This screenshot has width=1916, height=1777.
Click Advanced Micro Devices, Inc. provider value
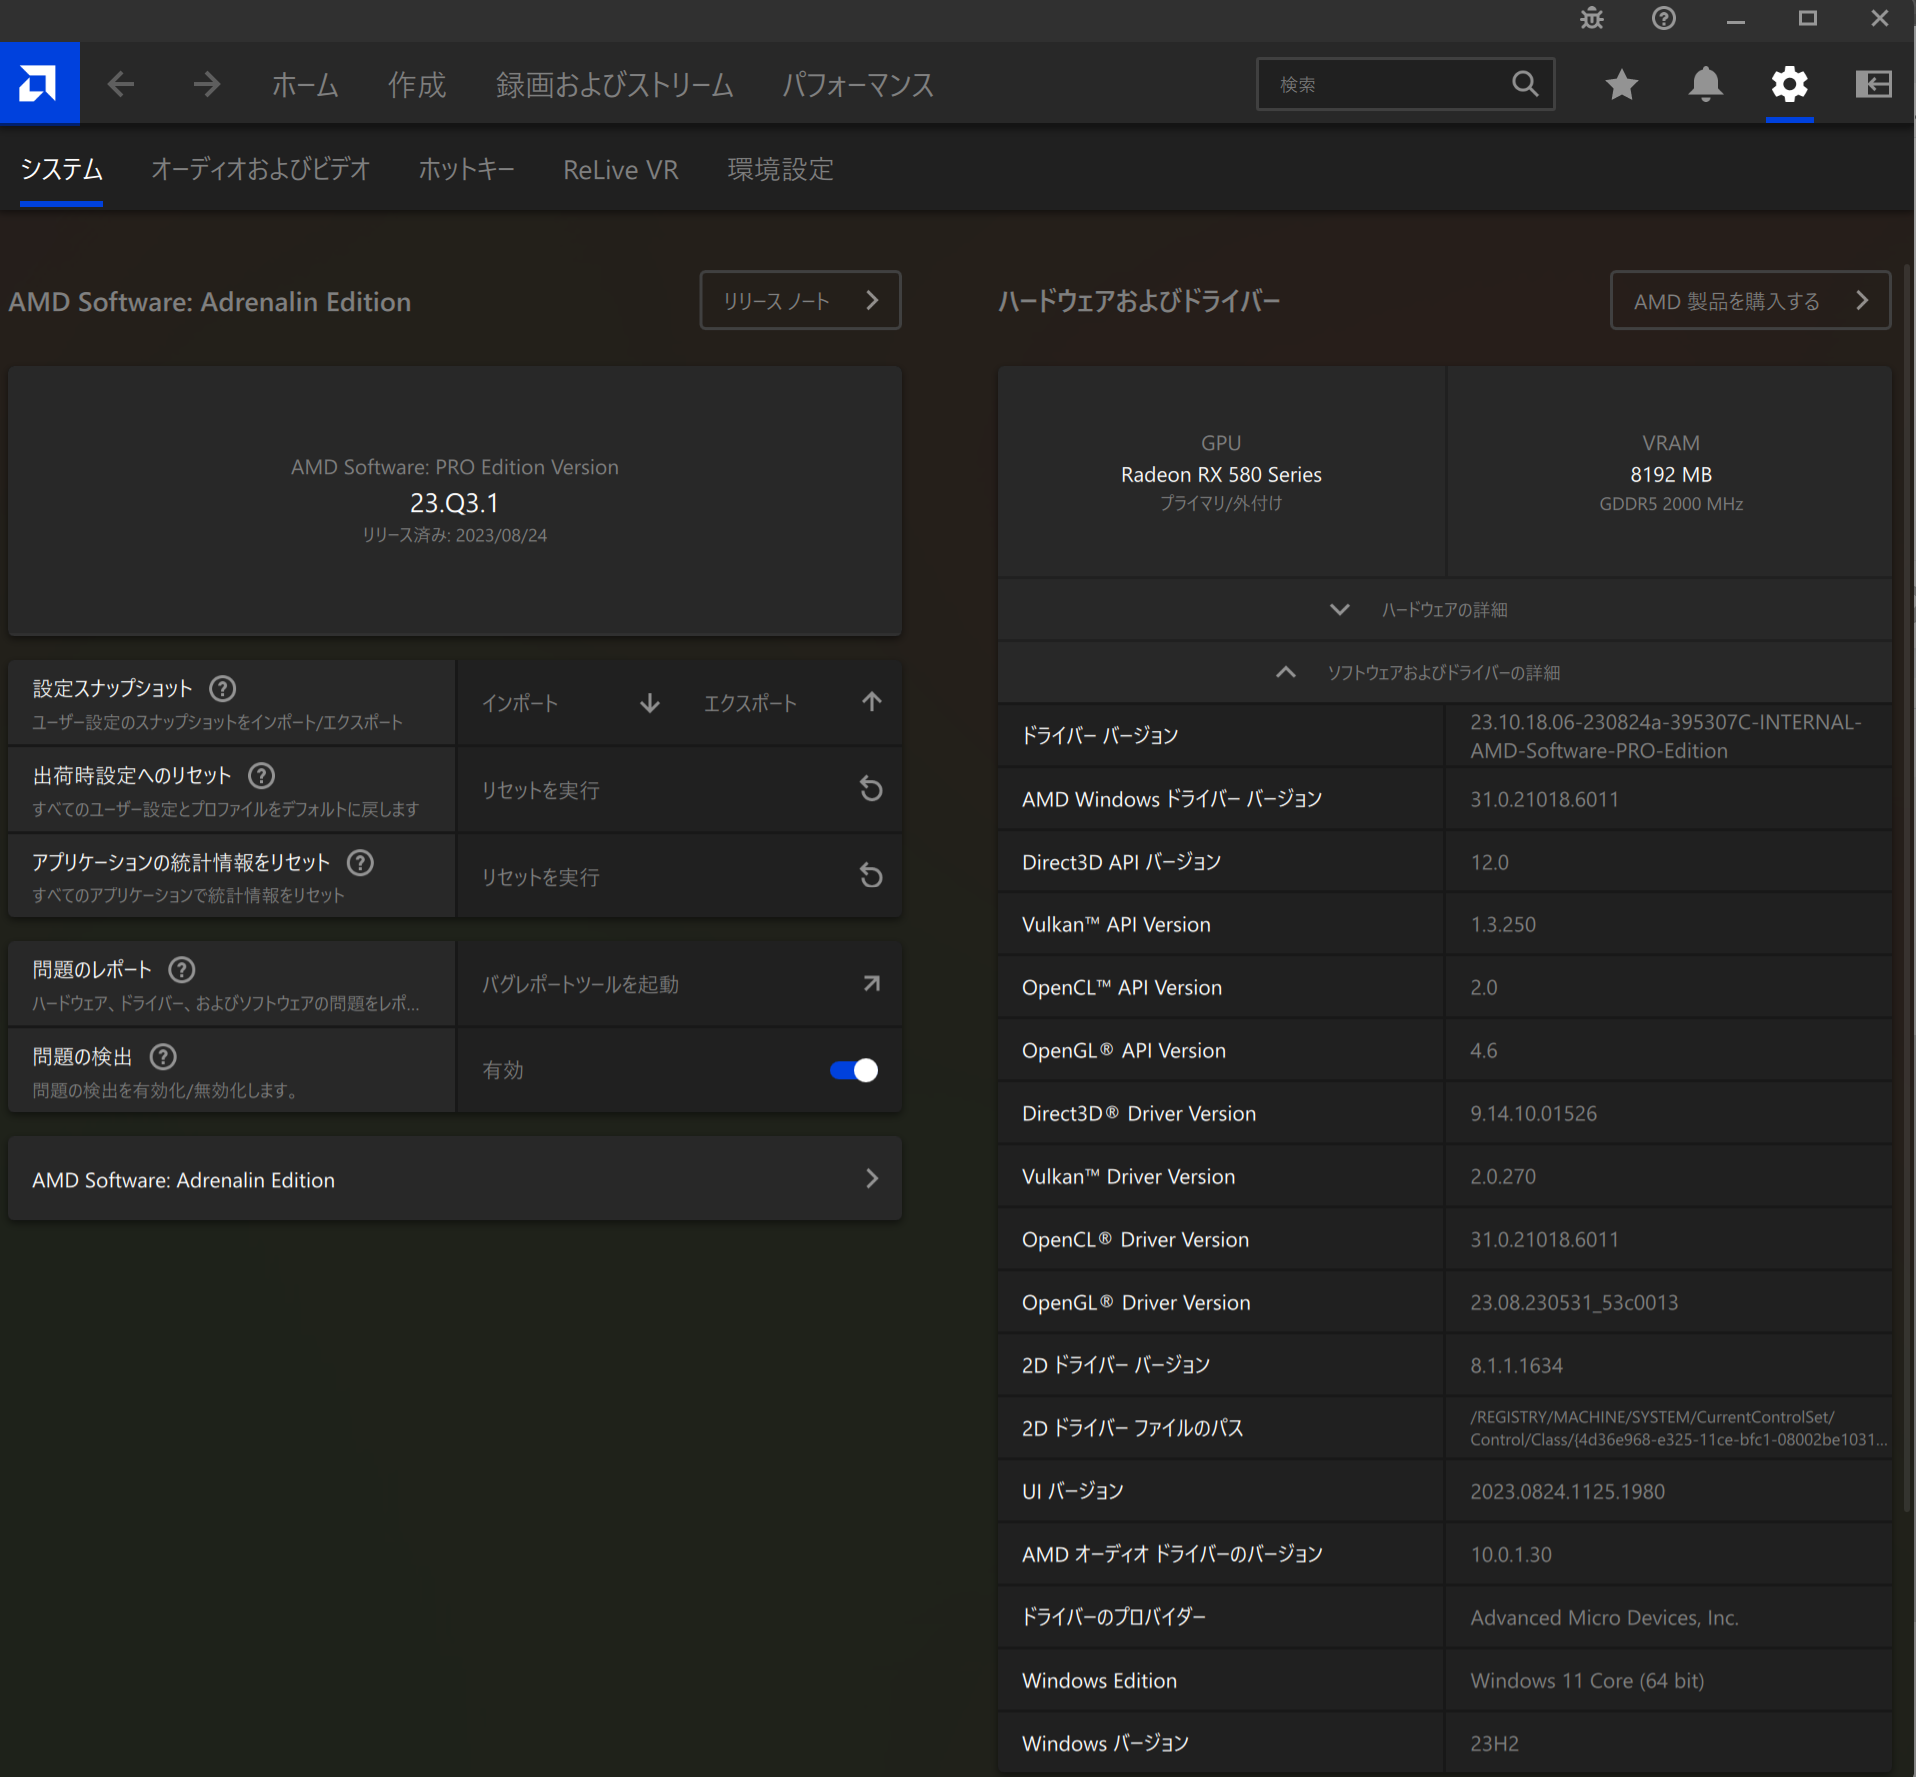(x=1604, y=1617)
